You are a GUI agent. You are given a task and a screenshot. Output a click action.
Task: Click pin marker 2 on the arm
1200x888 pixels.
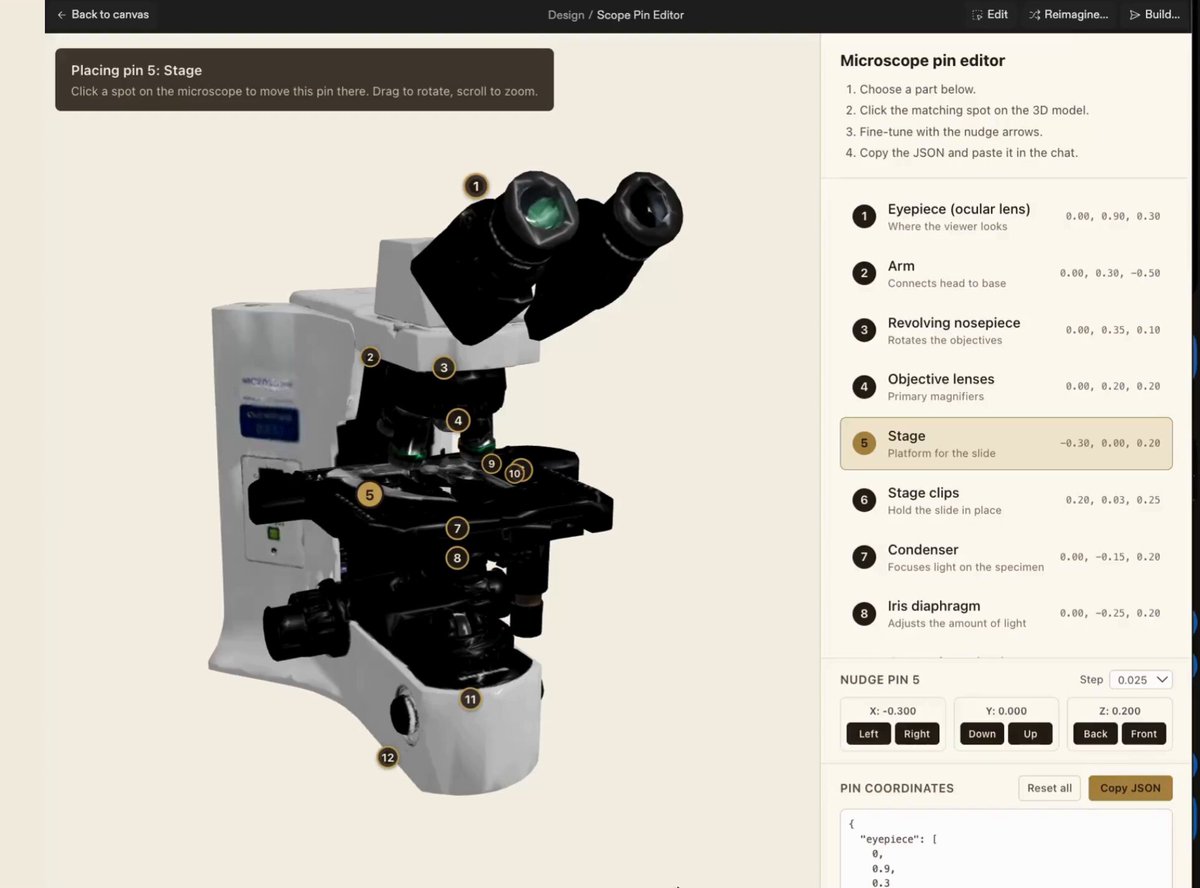[370, 357]
